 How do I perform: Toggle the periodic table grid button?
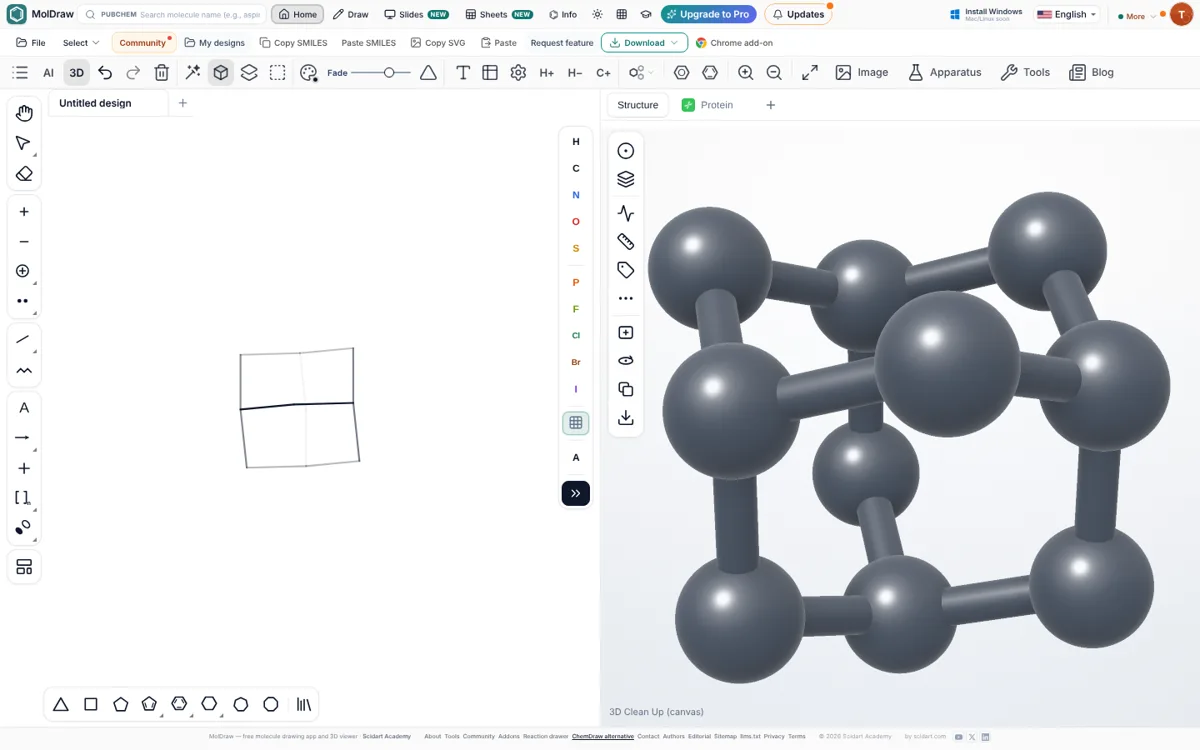click(576, 423)
